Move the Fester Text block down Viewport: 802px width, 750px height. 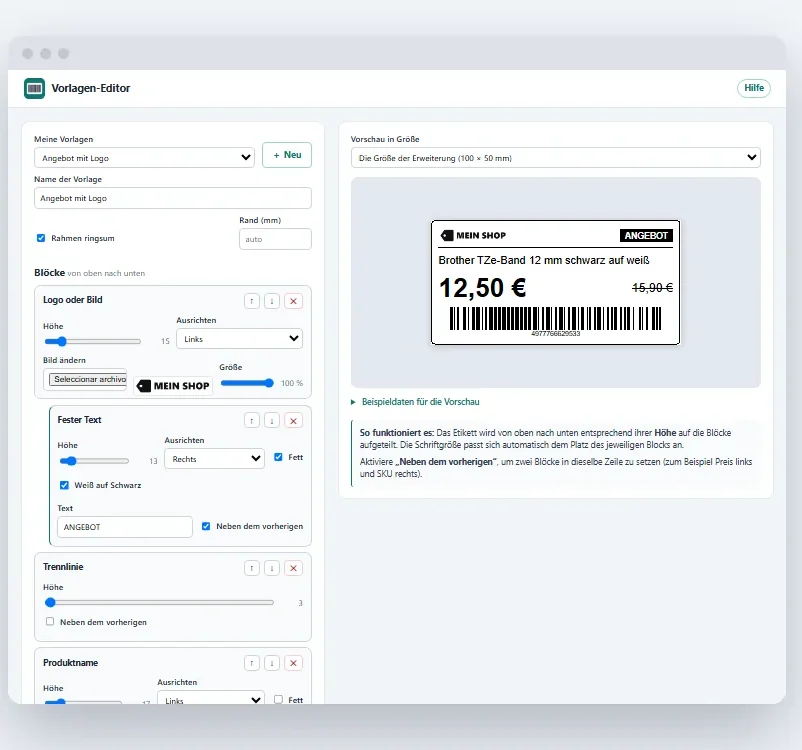point(272,421)
